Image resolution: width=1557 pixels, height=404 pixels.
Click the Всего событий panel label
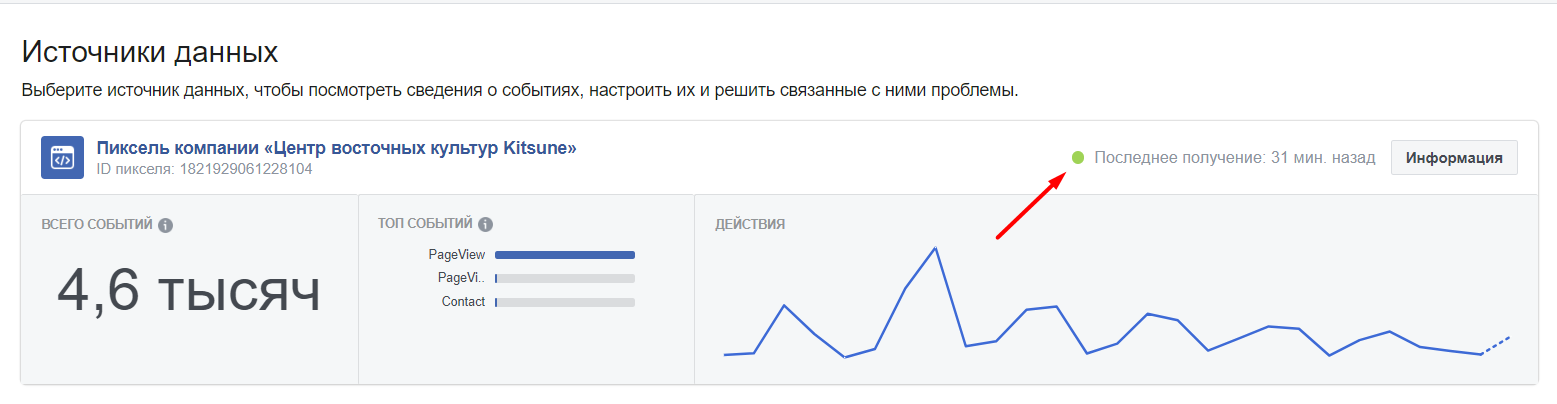pyautogui.click(x=97, y=224)
